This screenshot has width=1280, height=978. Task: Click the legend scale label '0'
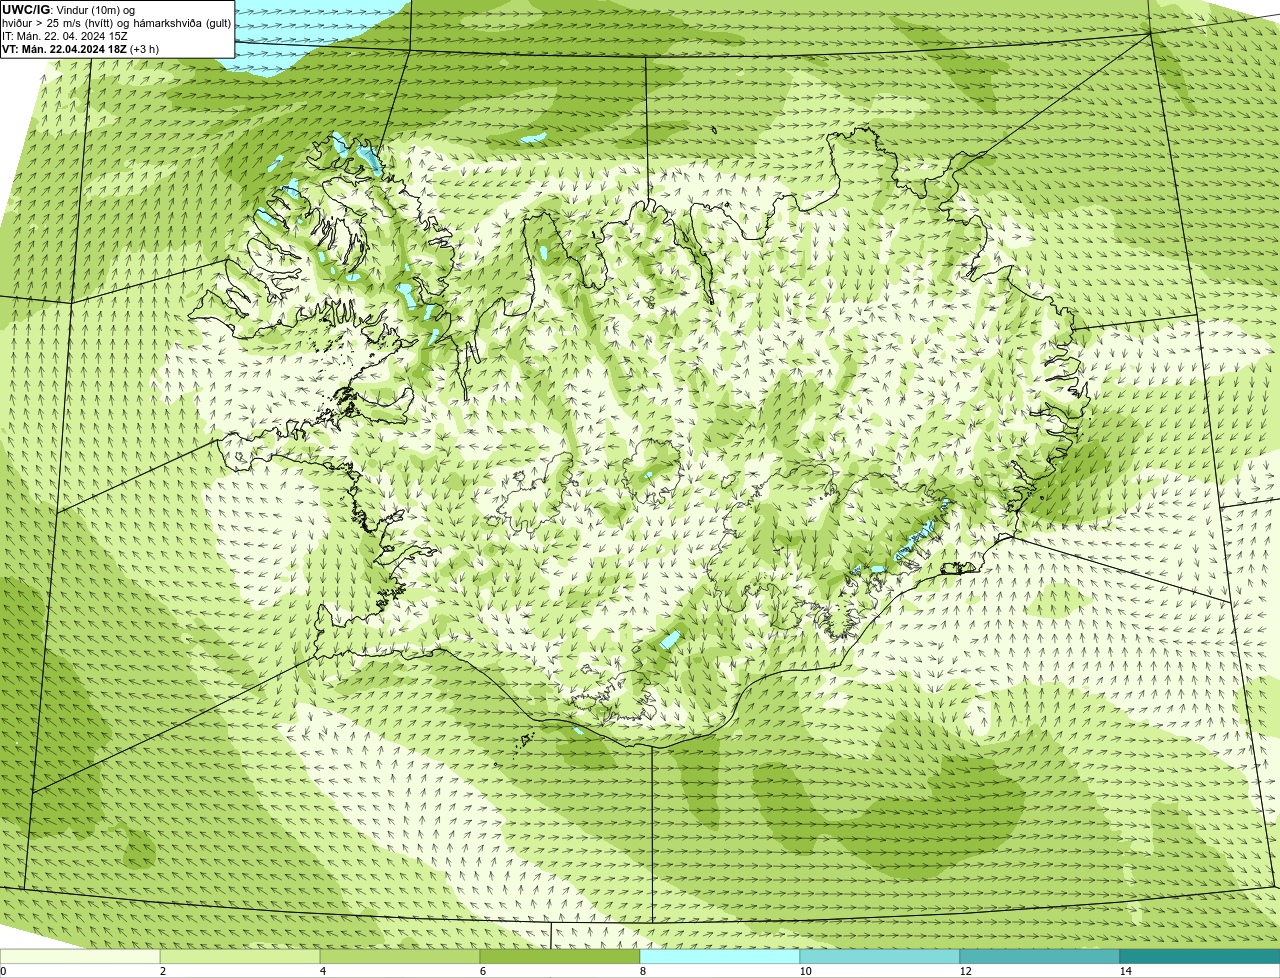point(3,971)
